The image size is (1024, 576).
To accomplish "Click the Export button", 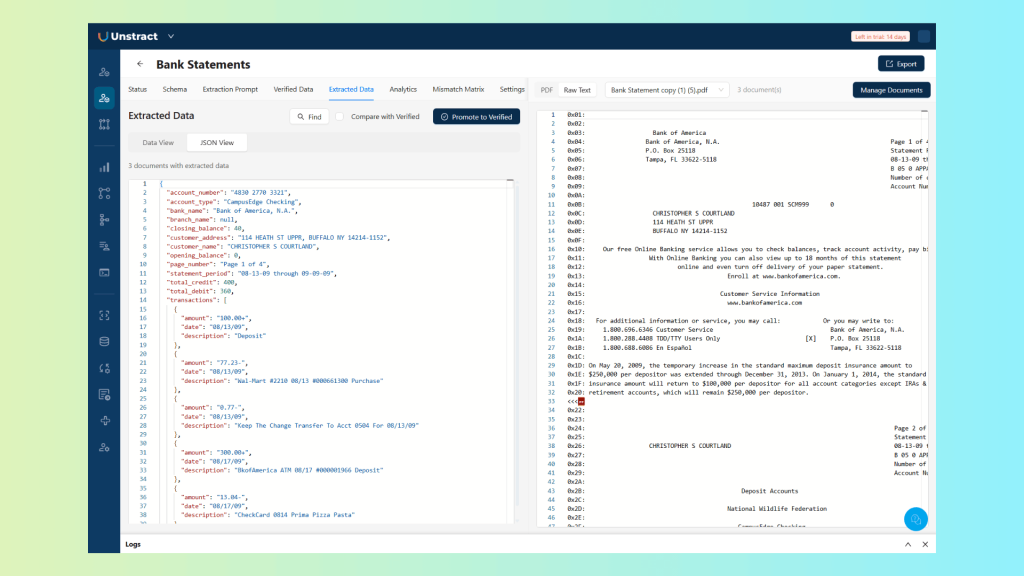I will click(900, 64).
